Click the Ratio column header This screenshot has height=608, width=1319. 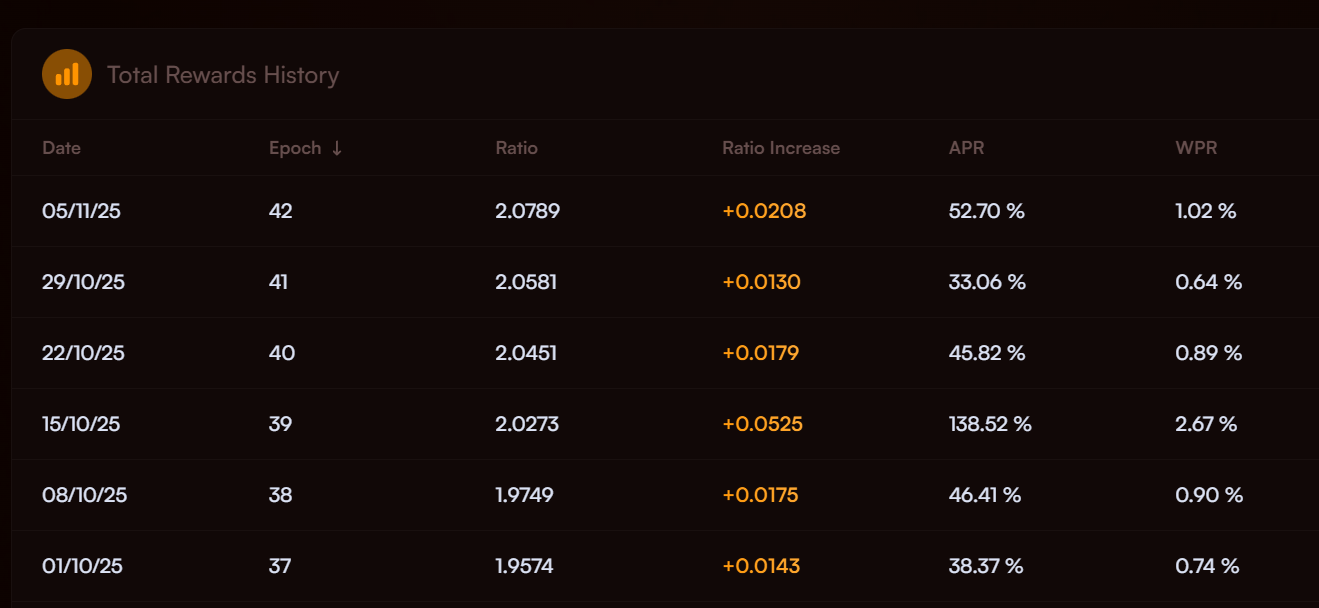(x=516, y=148)
